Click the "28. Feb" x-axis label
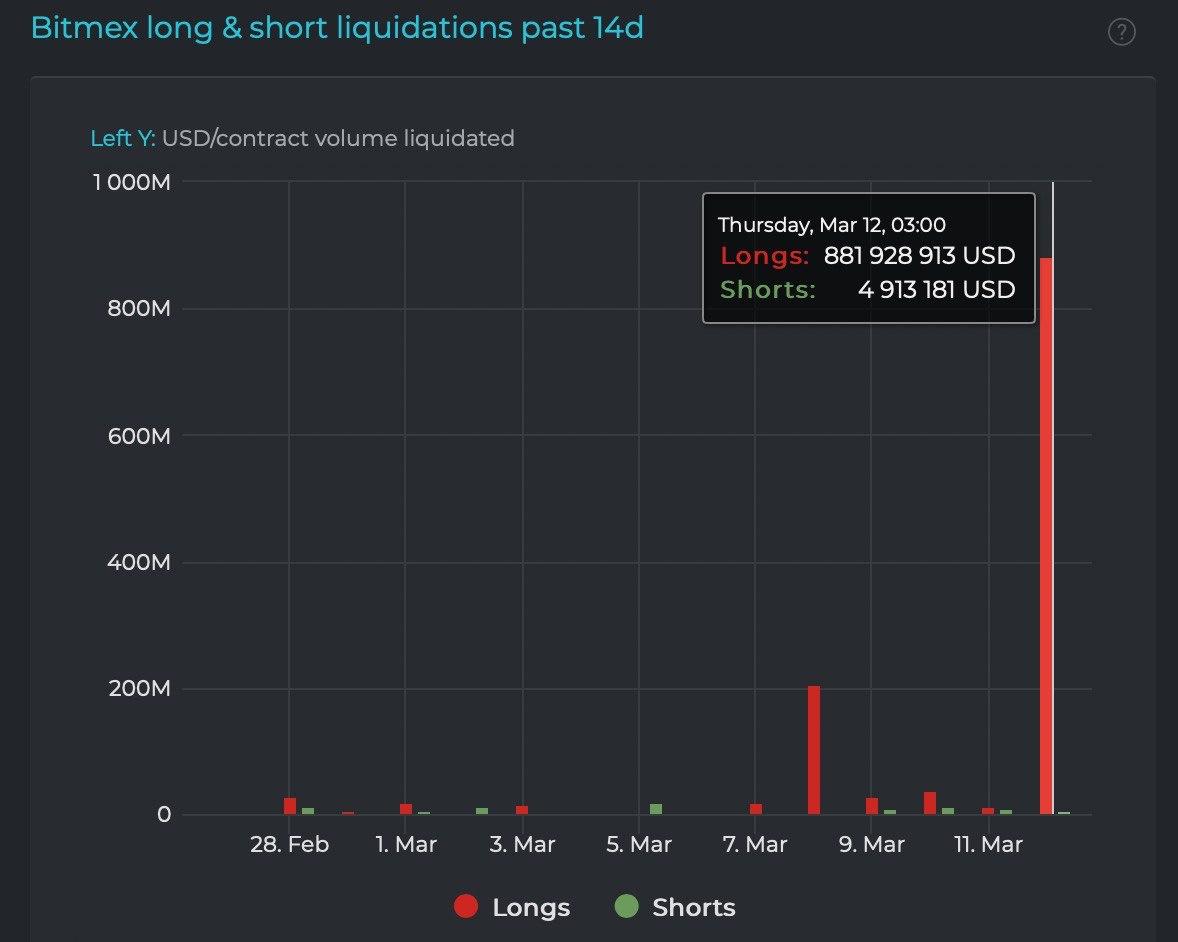Screen dimensions: 1178x942 click(x=289, y=845)
